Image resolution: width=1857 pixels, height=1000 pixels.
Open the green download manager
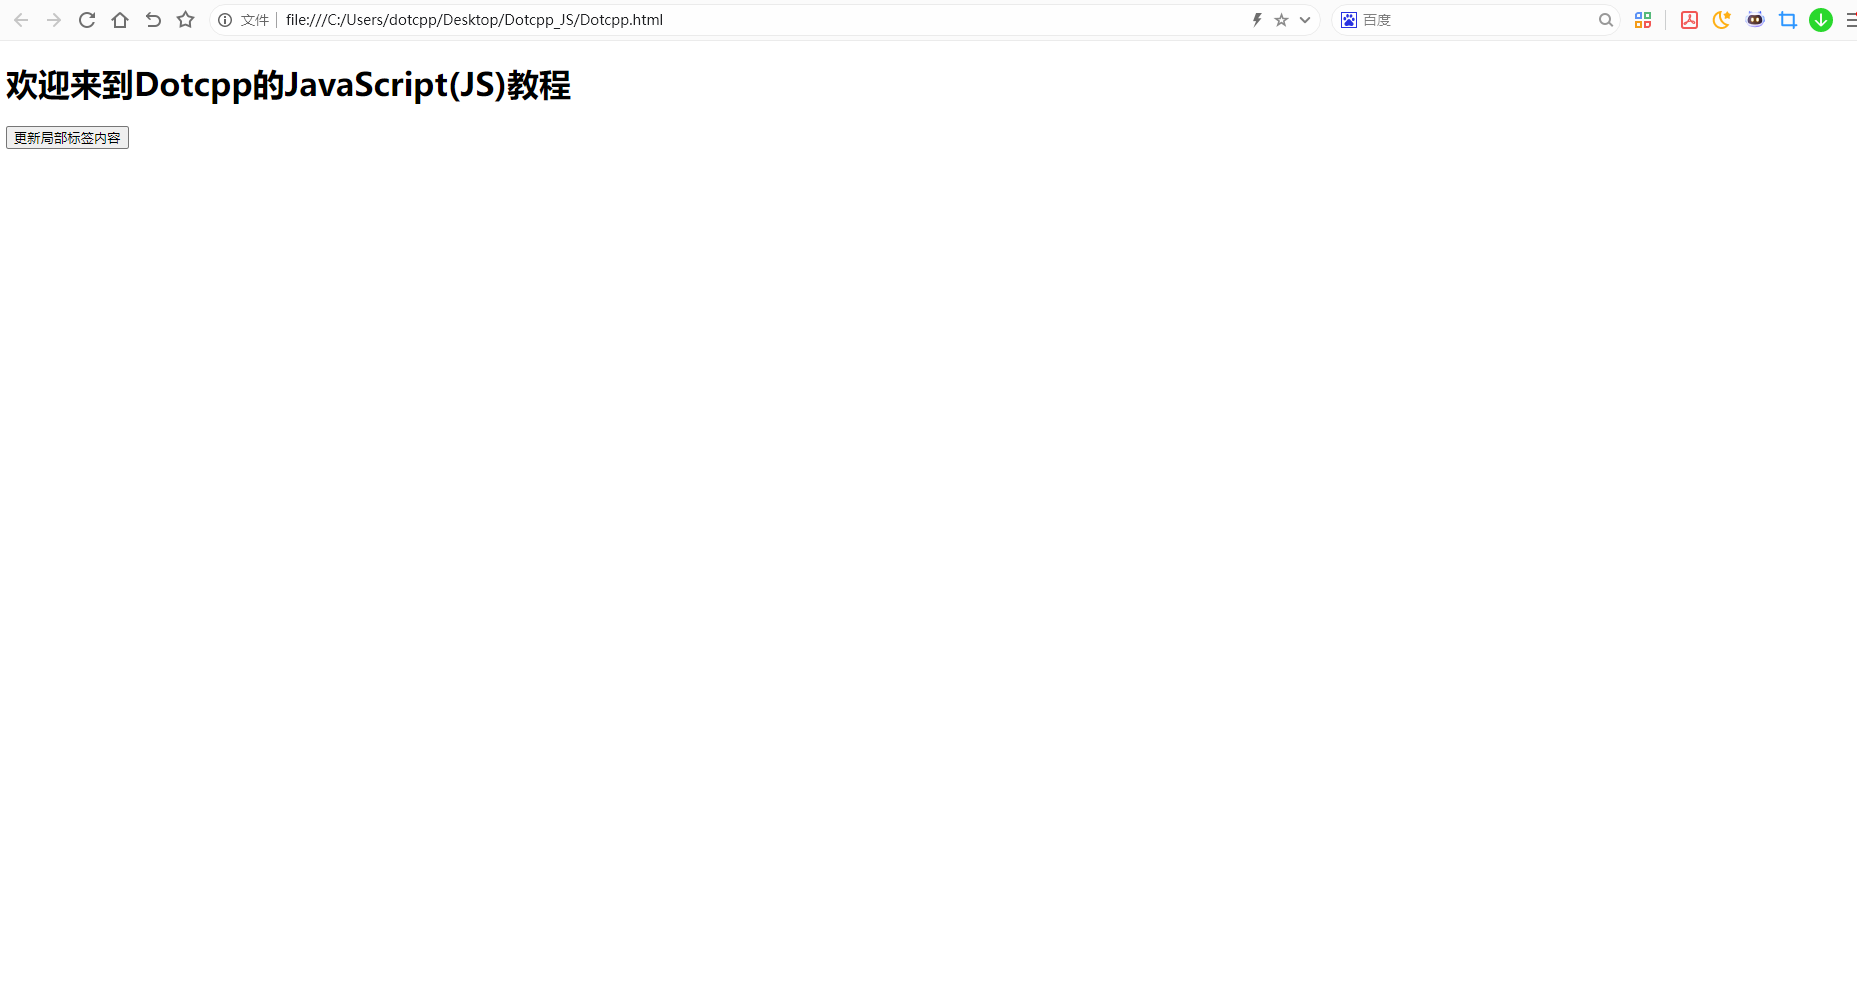(1820, 19)
